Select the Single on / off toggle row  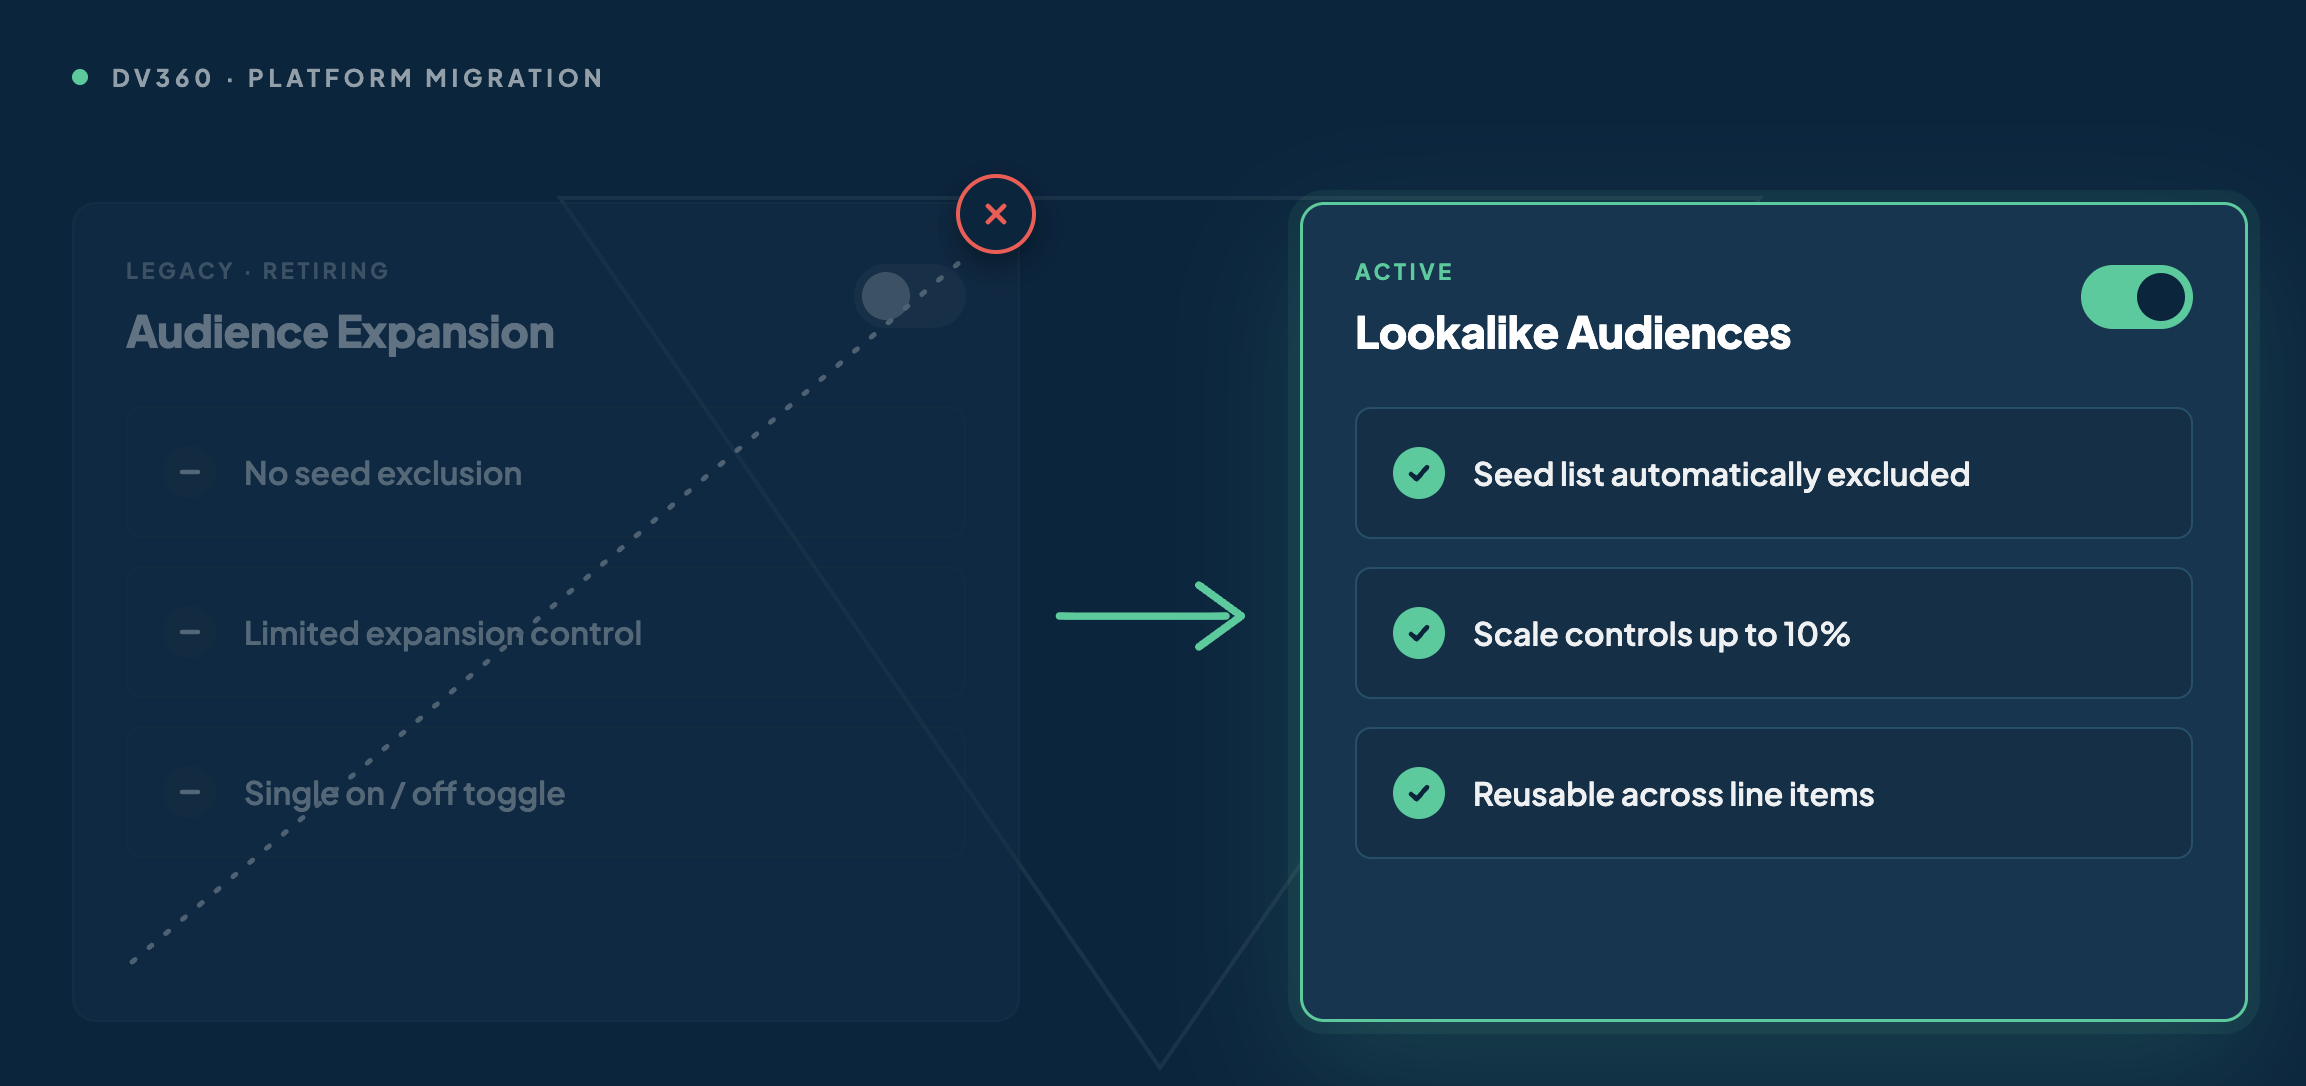[x=545, y=793]
